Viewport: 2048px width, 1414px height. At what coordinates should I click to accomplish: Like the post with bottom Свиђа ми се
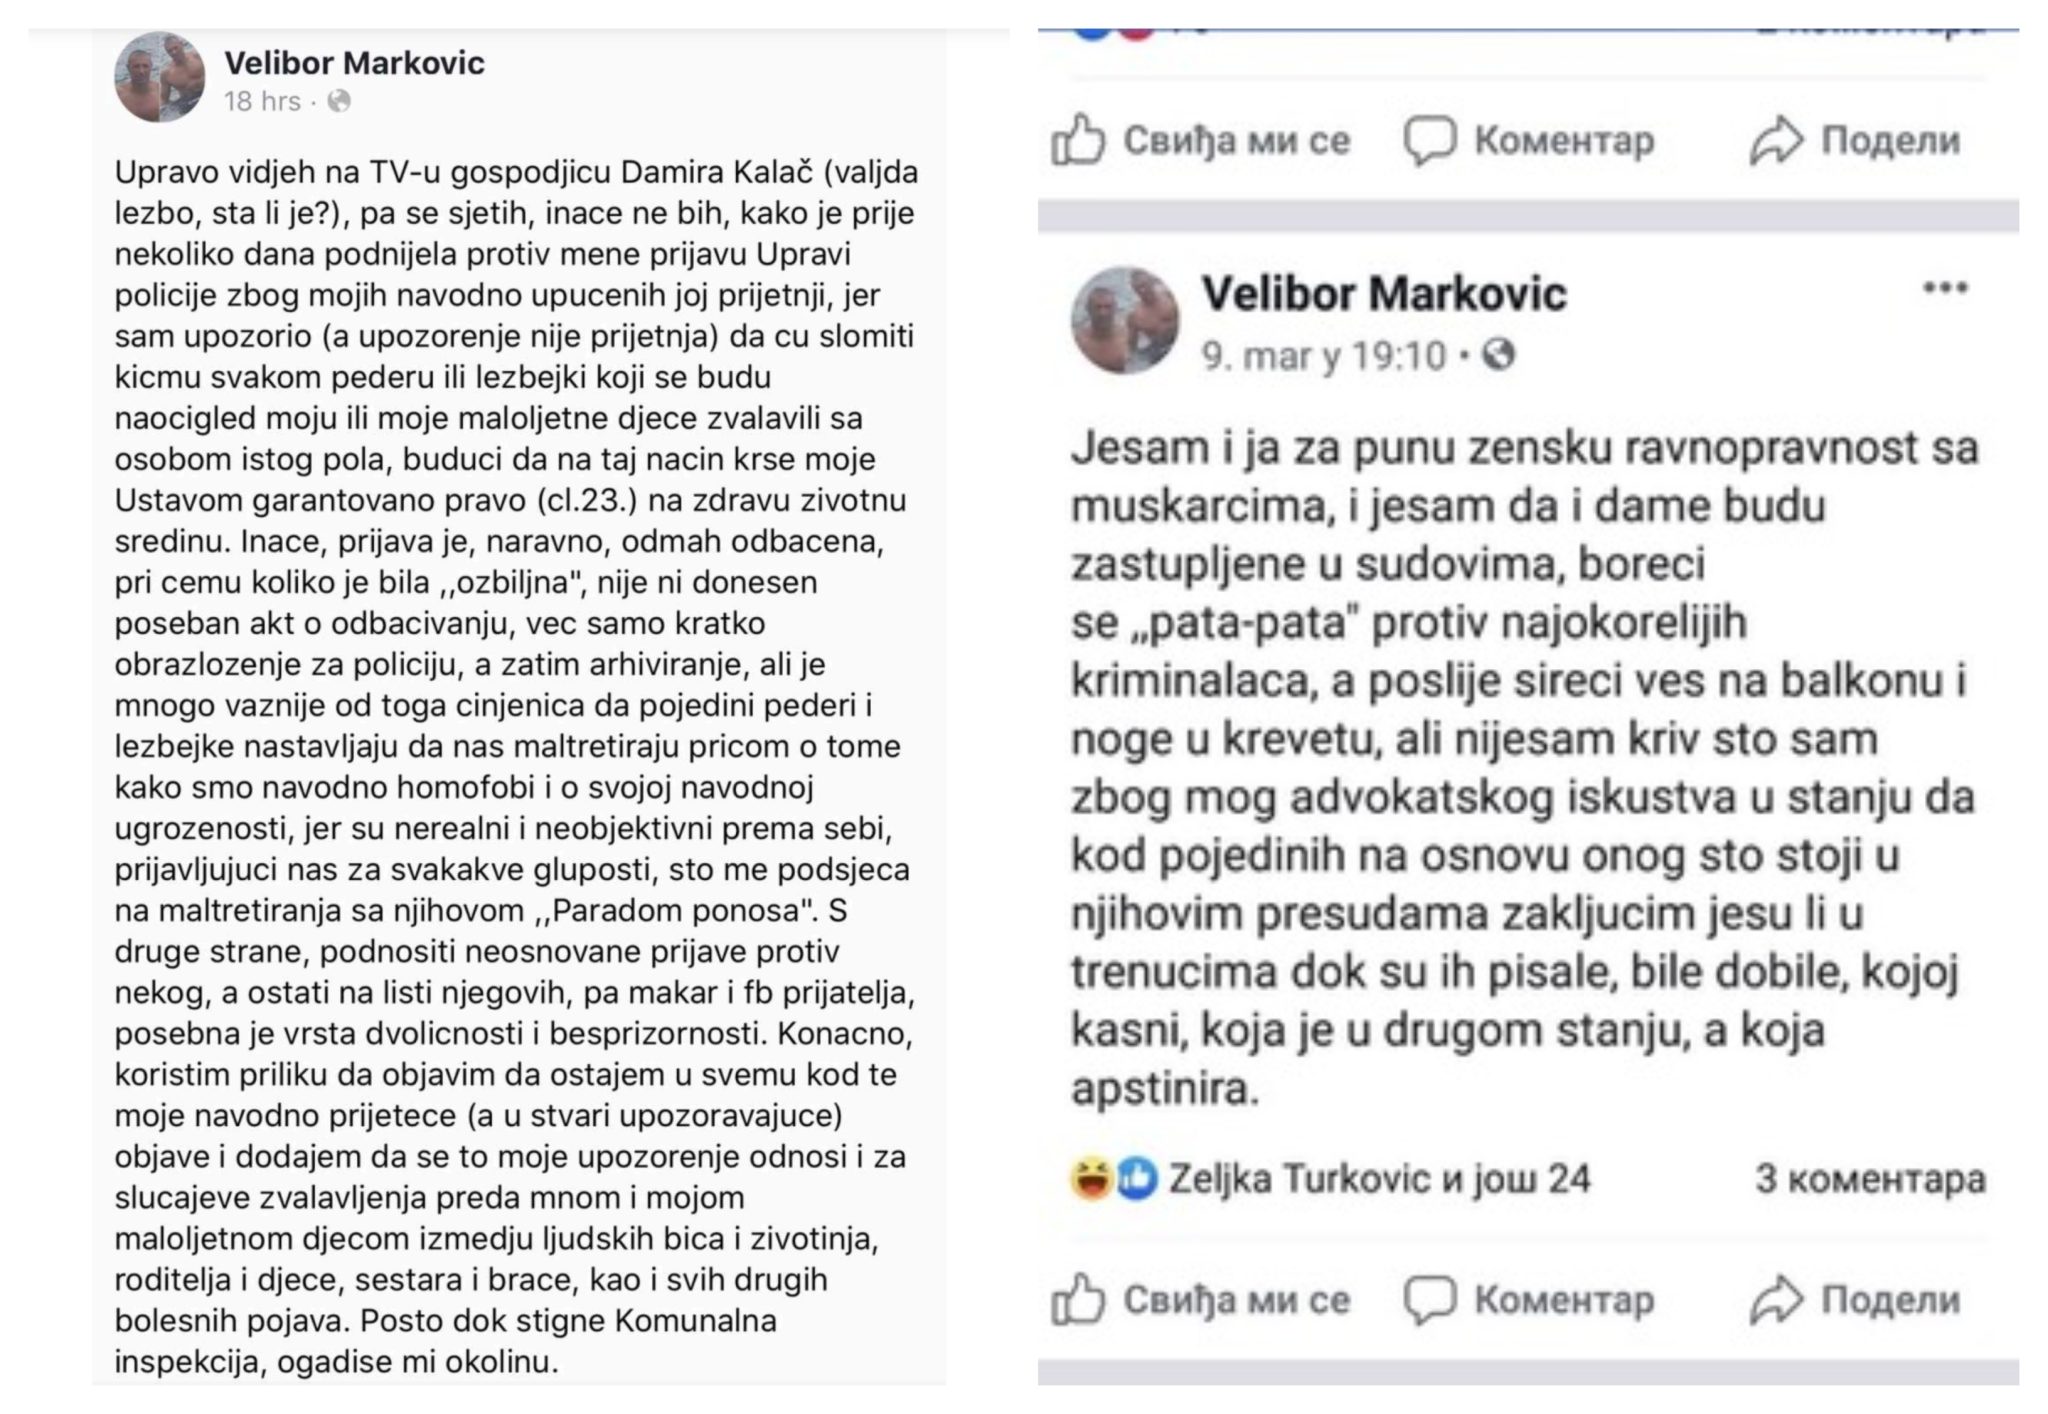pos(1200,1299)
